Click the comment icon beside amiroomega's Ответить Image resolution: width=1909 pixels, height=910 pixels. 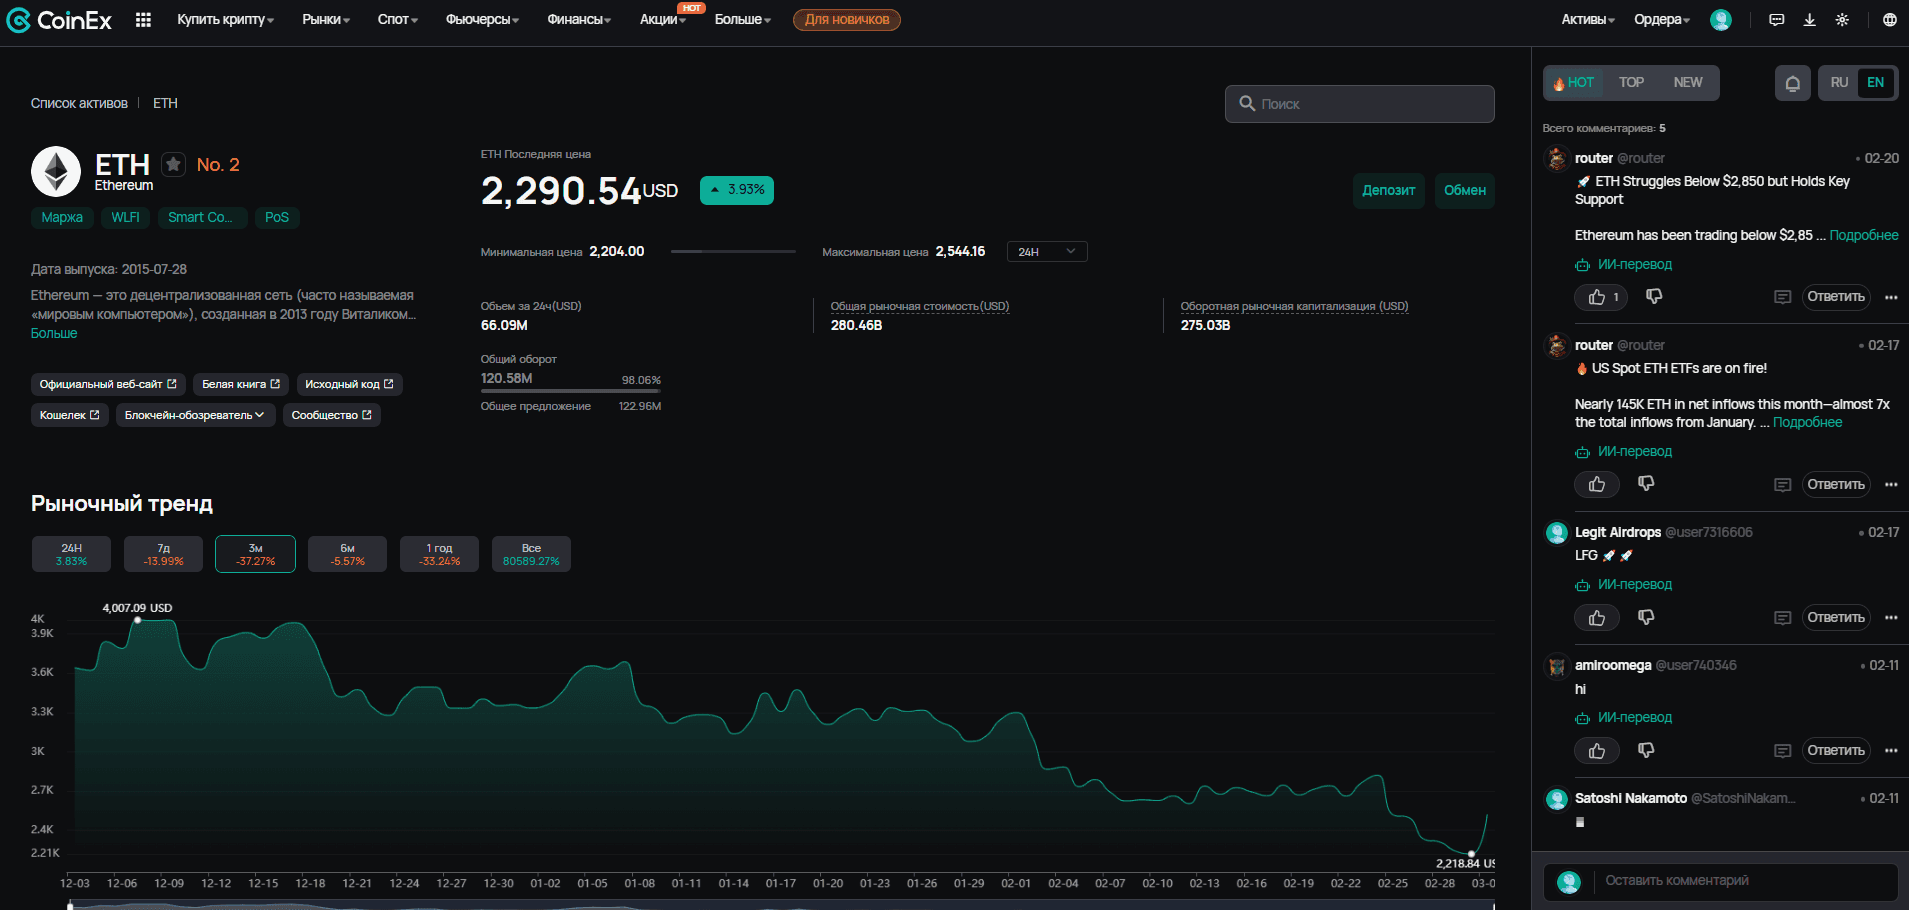[1782, 751]
